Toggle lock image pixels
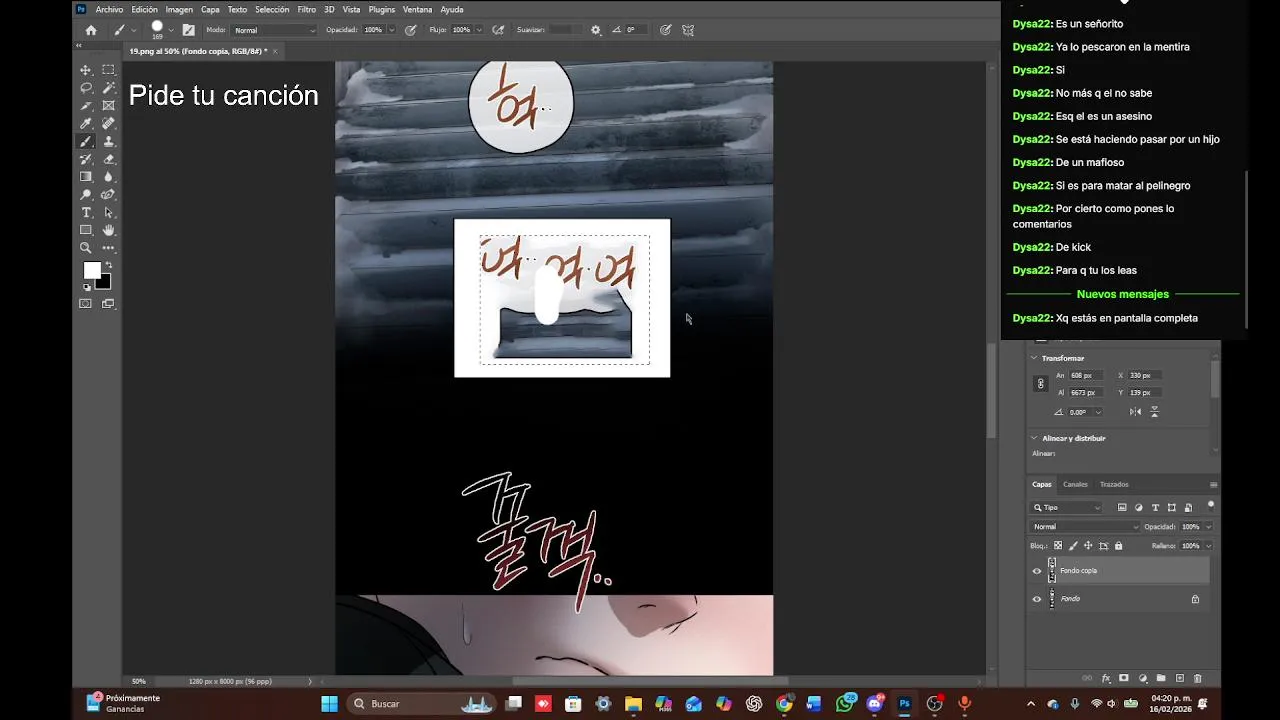The height and width of the screenshot is (720, 1280). (1073, 546)
